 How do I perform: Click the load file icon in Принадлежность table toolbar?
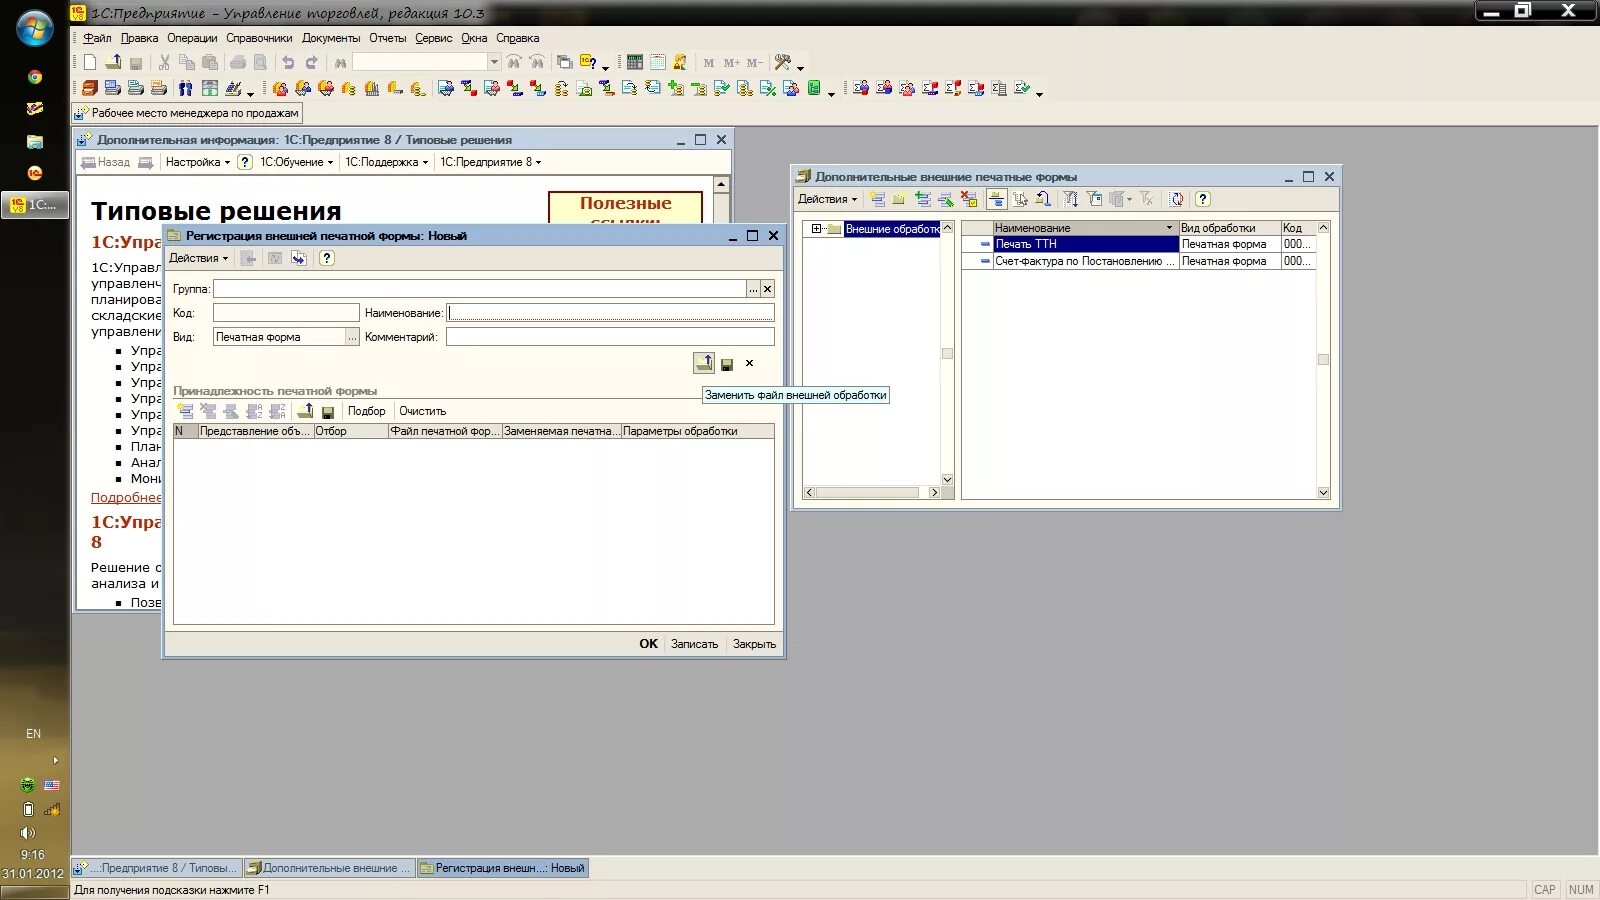[x=305, y=411]
